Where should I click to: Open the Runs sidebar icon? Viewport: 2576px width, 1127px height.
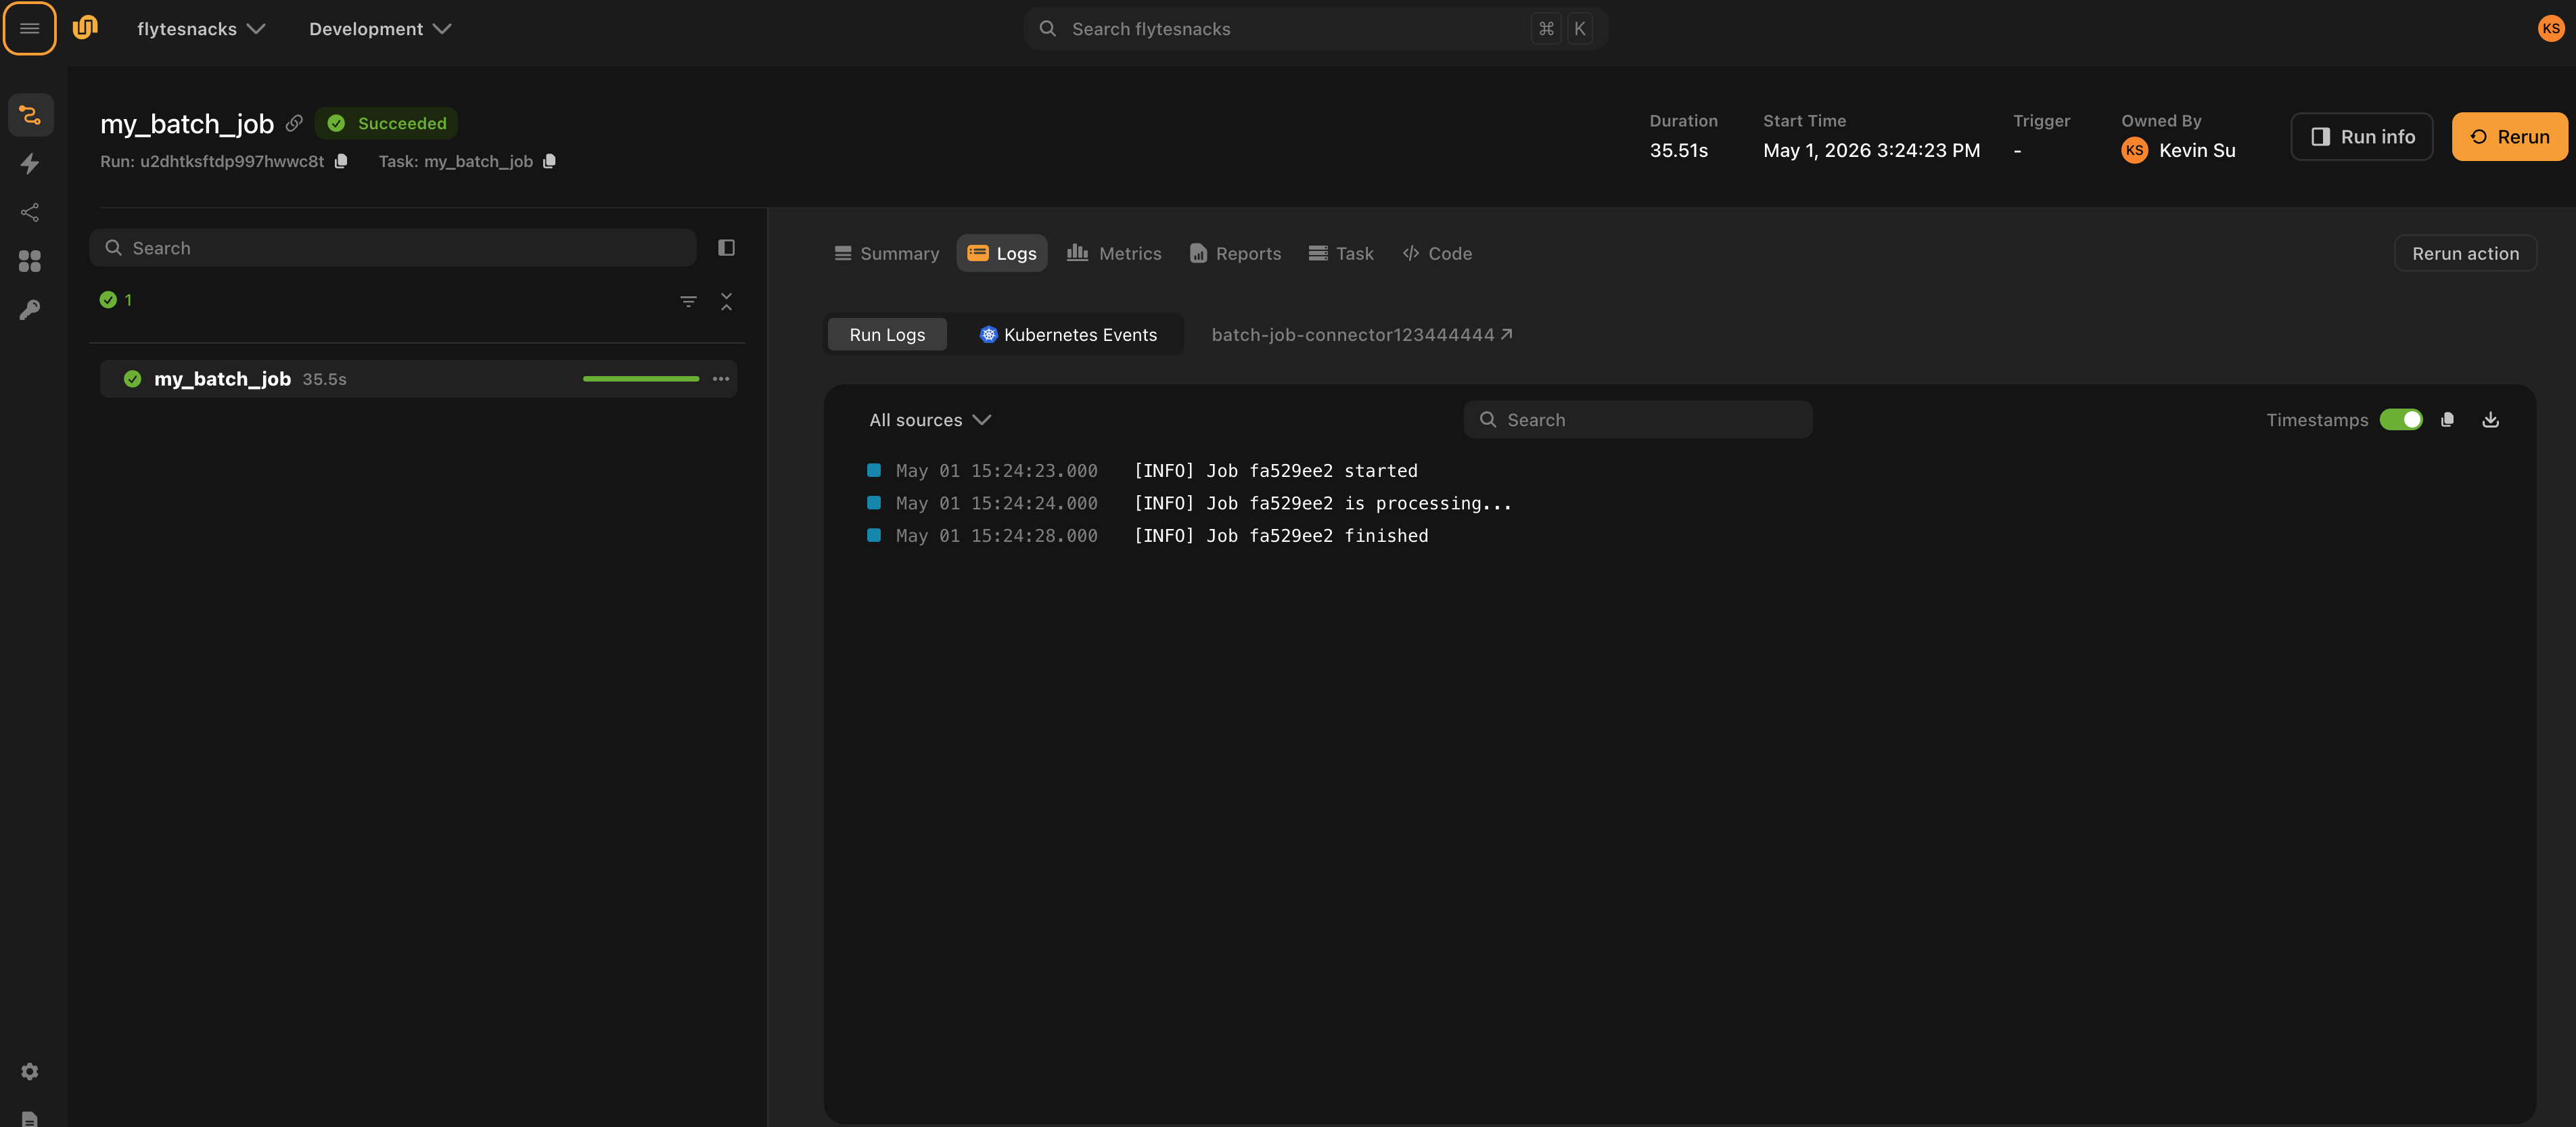pyautogui.click(x=30, y=115)
